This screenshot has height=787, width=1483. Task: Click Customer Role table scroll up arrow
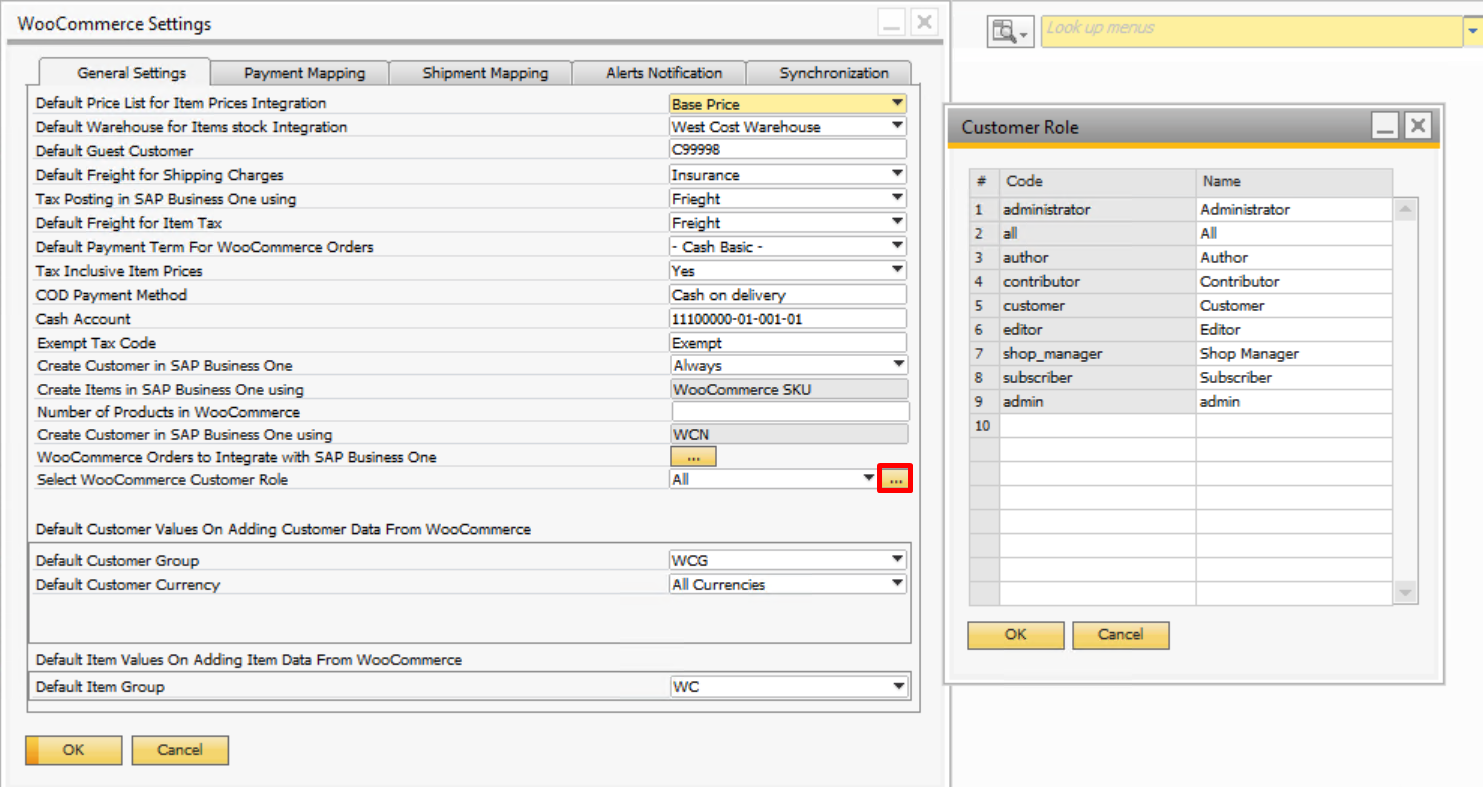[1406, 210]
